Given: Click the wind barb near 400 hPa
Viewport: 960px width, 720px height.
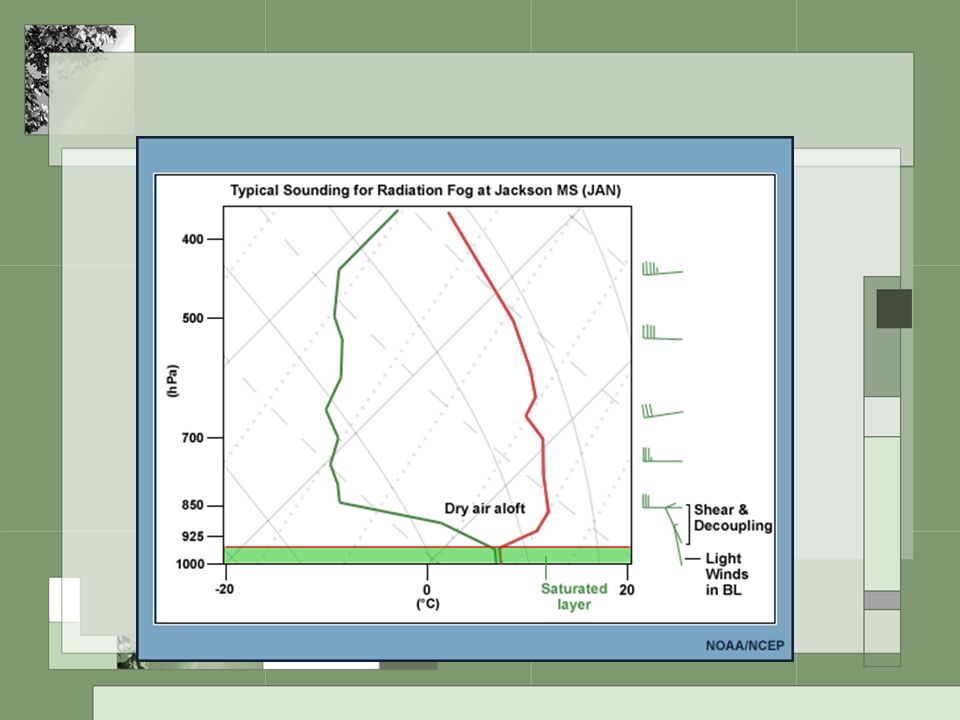Looking at the screenshot, I should coord(662,269).
